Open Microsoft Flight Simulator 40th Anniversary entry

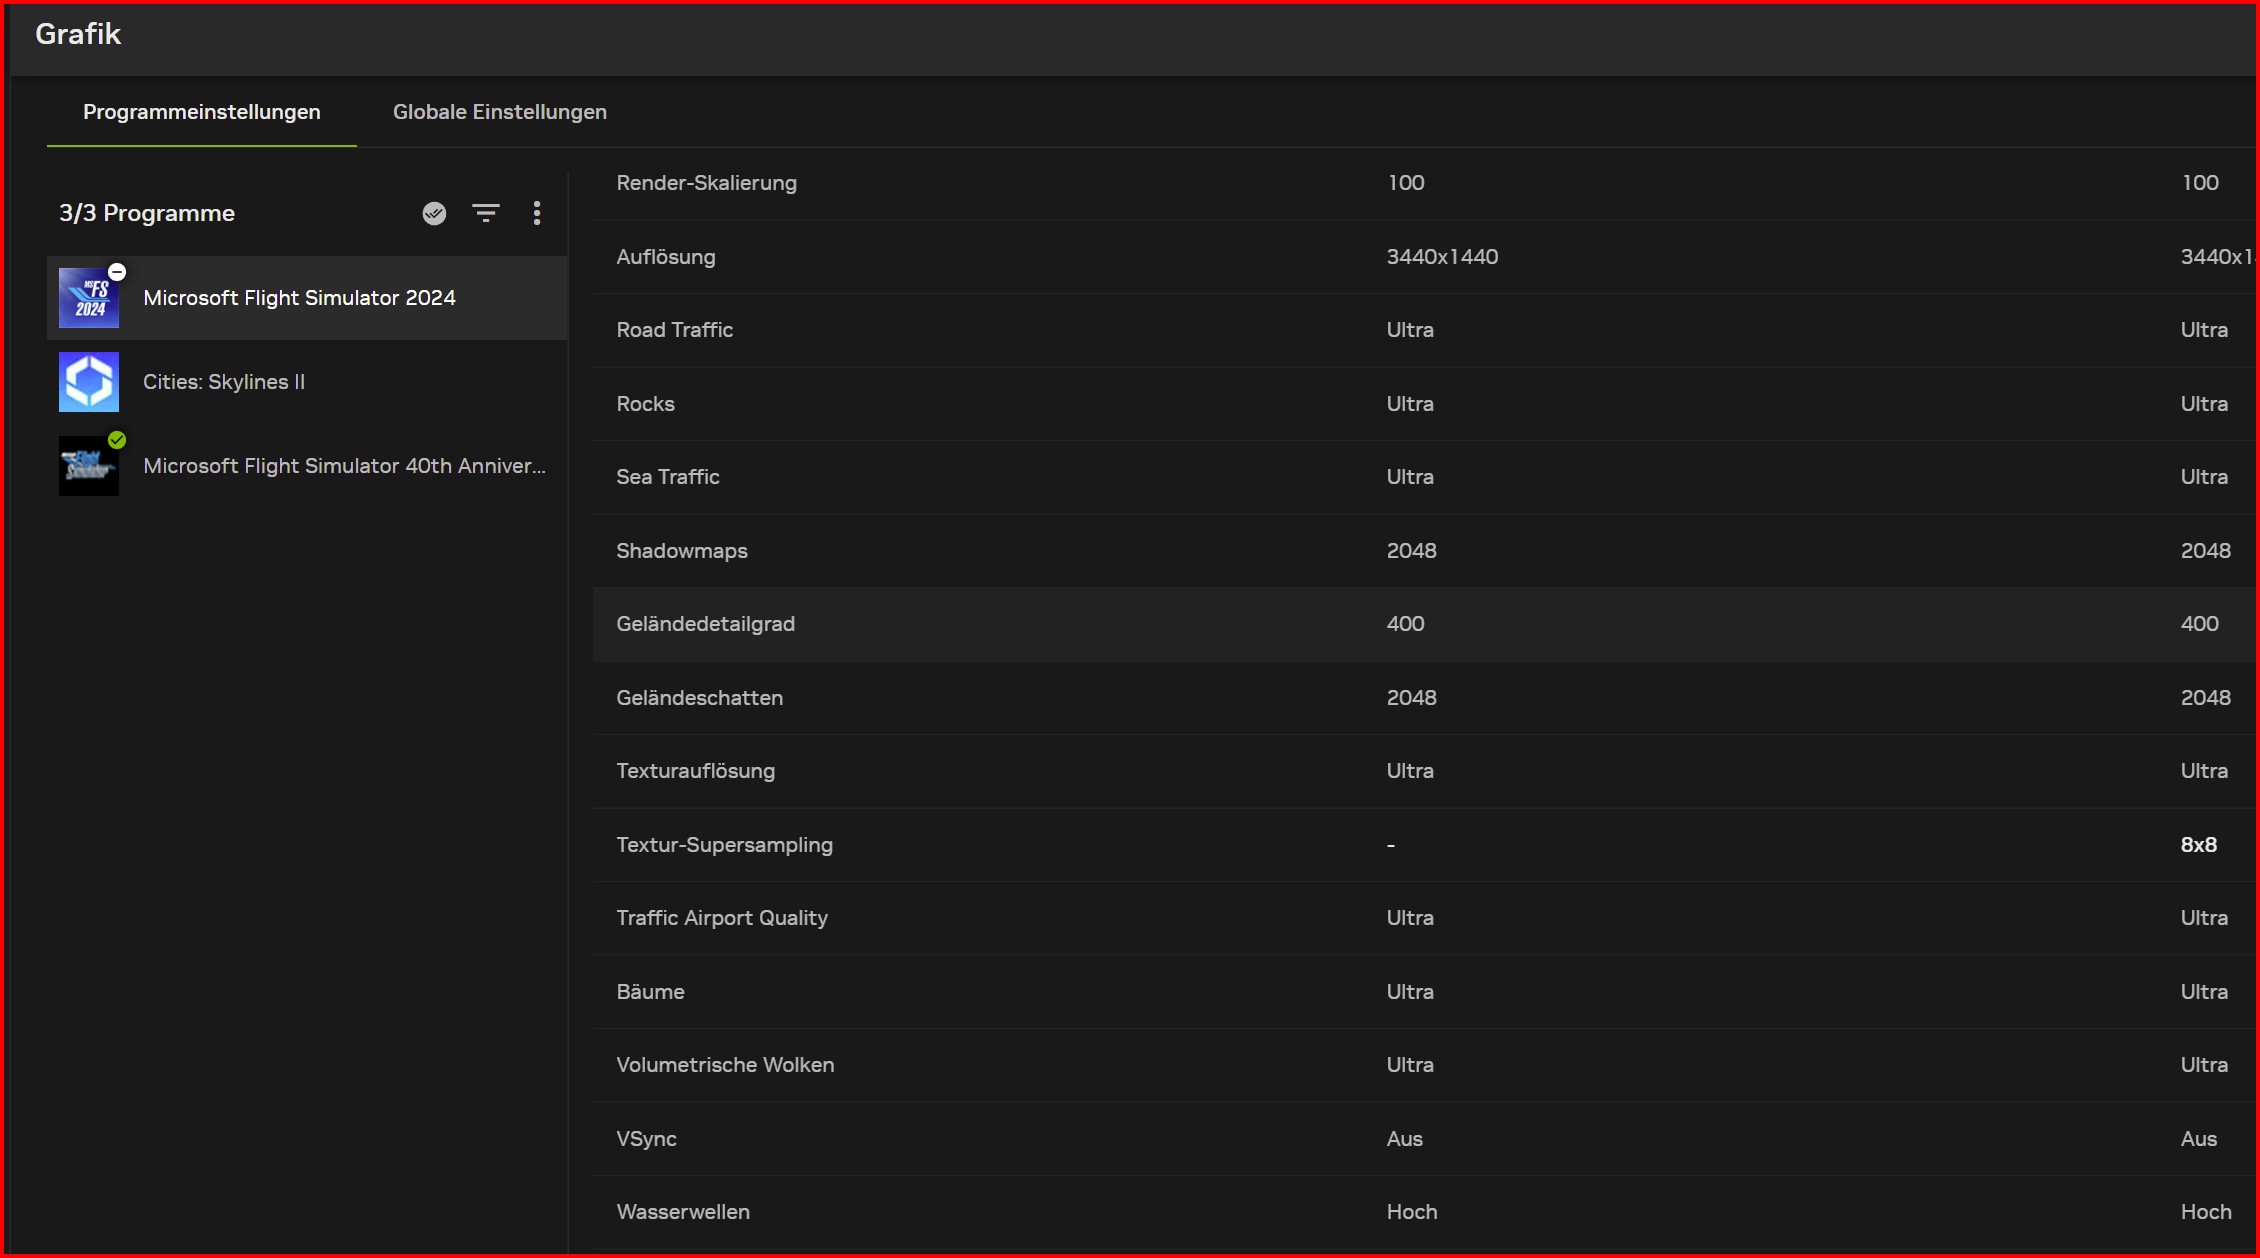pyautogui.click(x=344, y=466)
